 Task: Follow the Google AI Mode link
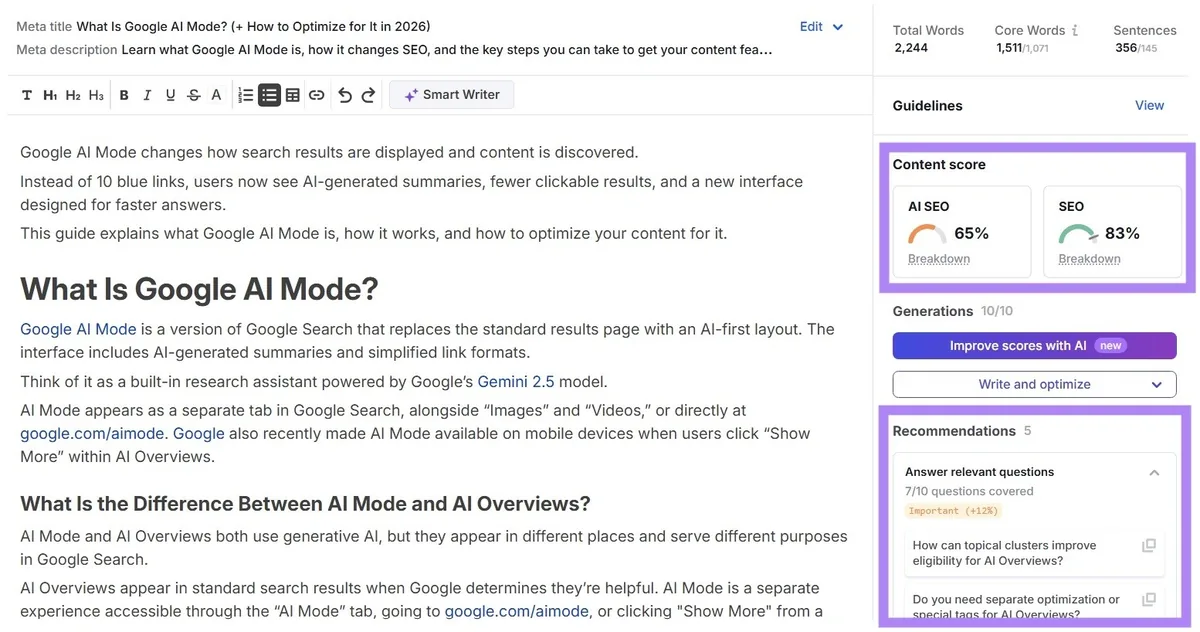[78, 329]
